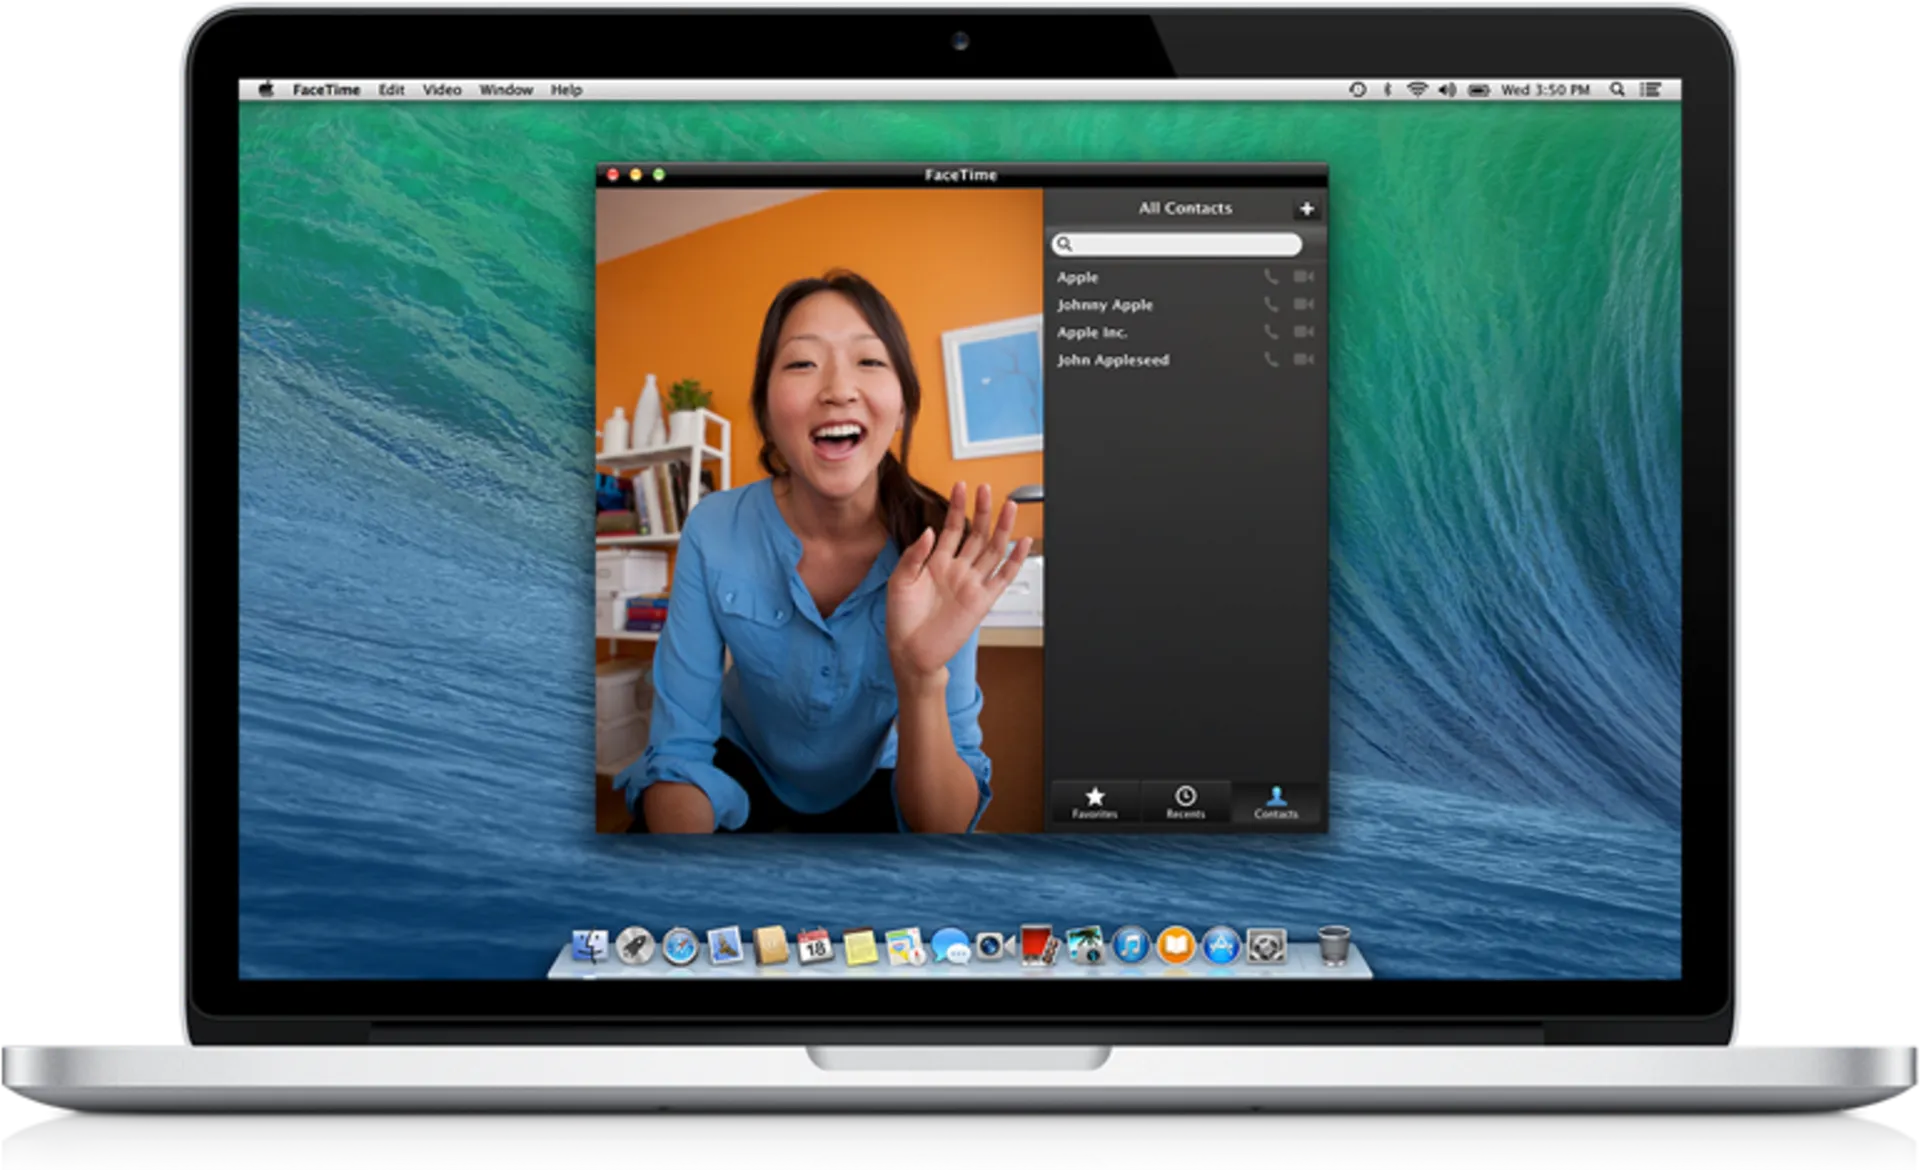Viewport: 1920px width, 1170px height.
Task: Open iBooks orange icon in Dock
Action: (x=1176, y=946)
